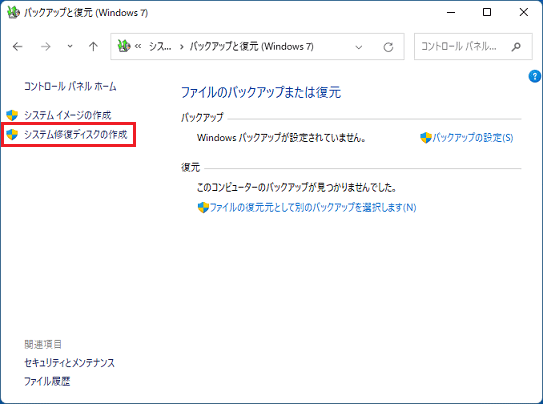Click システム イメージの作成 link
The image size is (543, 404).
pyautogui.click(x=68, y=115)
